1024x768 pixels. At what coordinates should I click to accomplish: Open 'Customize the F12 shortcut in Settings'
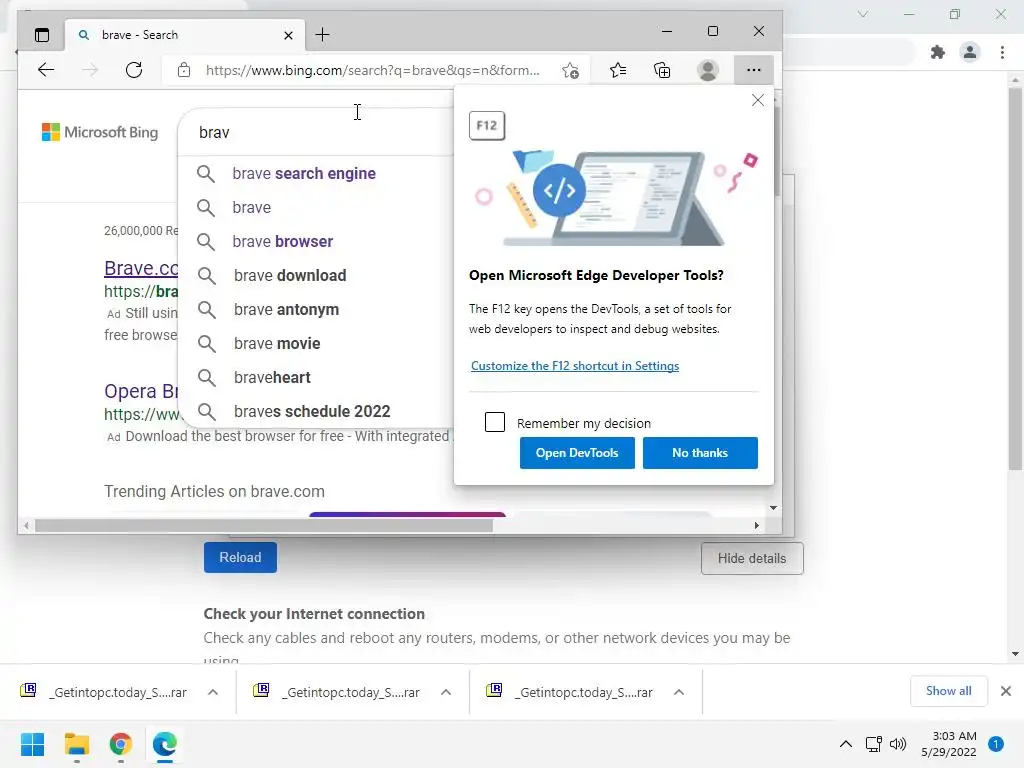point(575,366)
